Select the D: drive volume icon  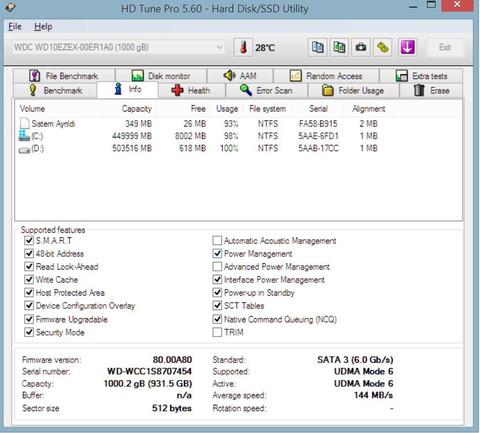24,150
